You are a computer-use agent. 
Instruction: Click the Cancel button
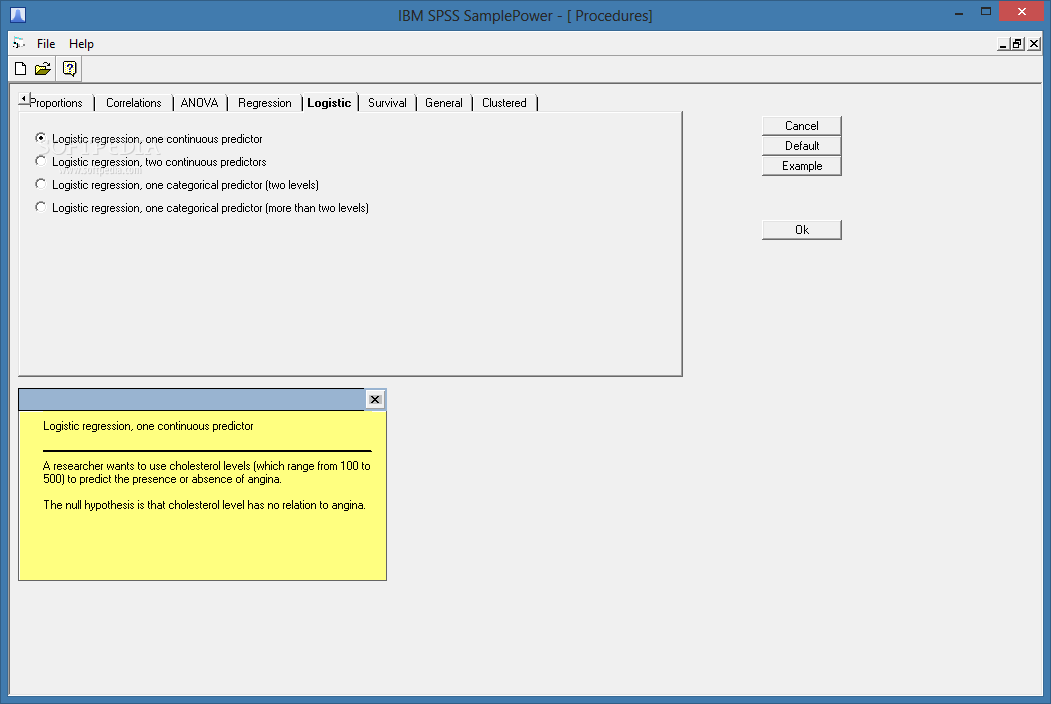point(802,125)
